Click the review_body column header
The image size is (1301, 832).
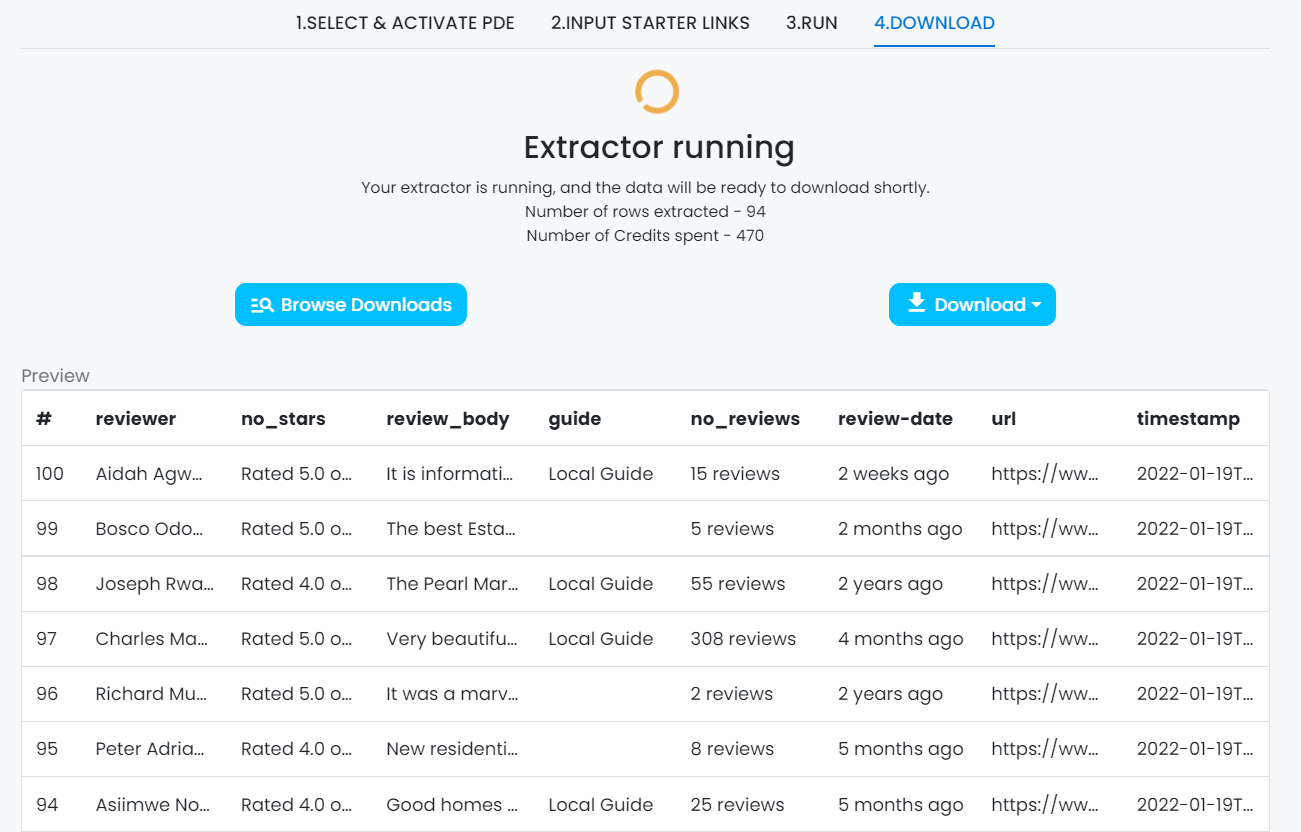[x=448, y=419]
